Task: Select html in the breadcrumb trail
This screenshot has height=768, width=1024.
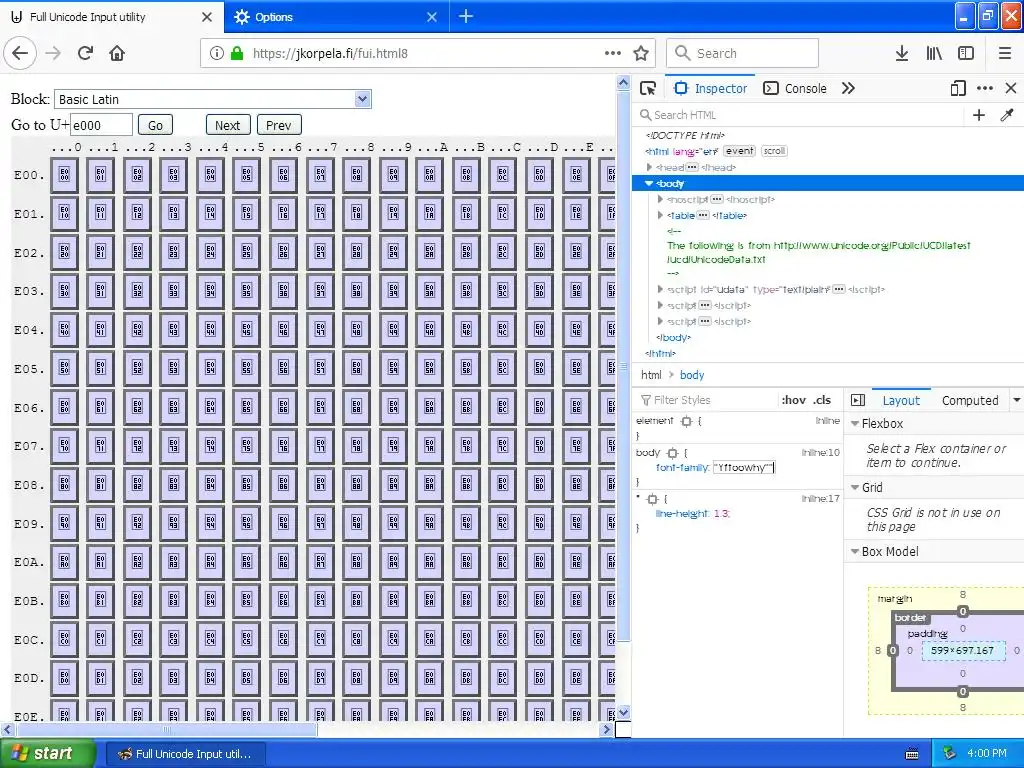Action: tap(651, 375)
